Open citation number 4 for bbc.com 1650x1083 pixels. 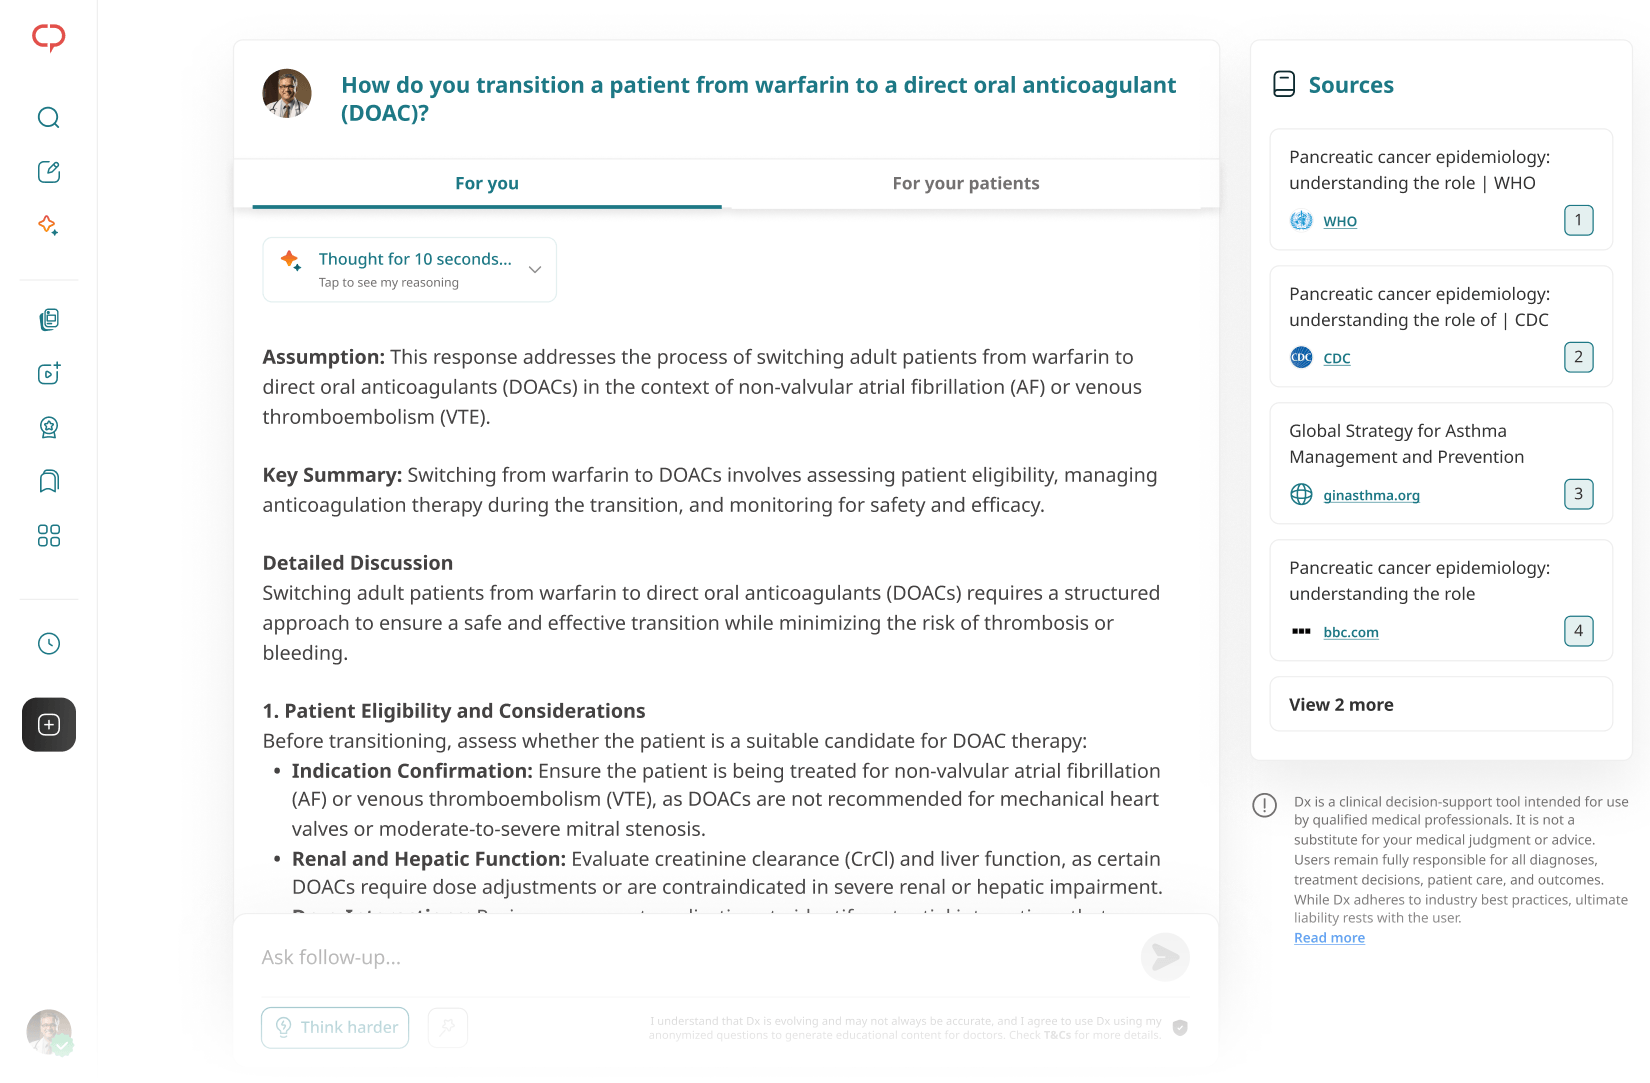(1578, 631)
